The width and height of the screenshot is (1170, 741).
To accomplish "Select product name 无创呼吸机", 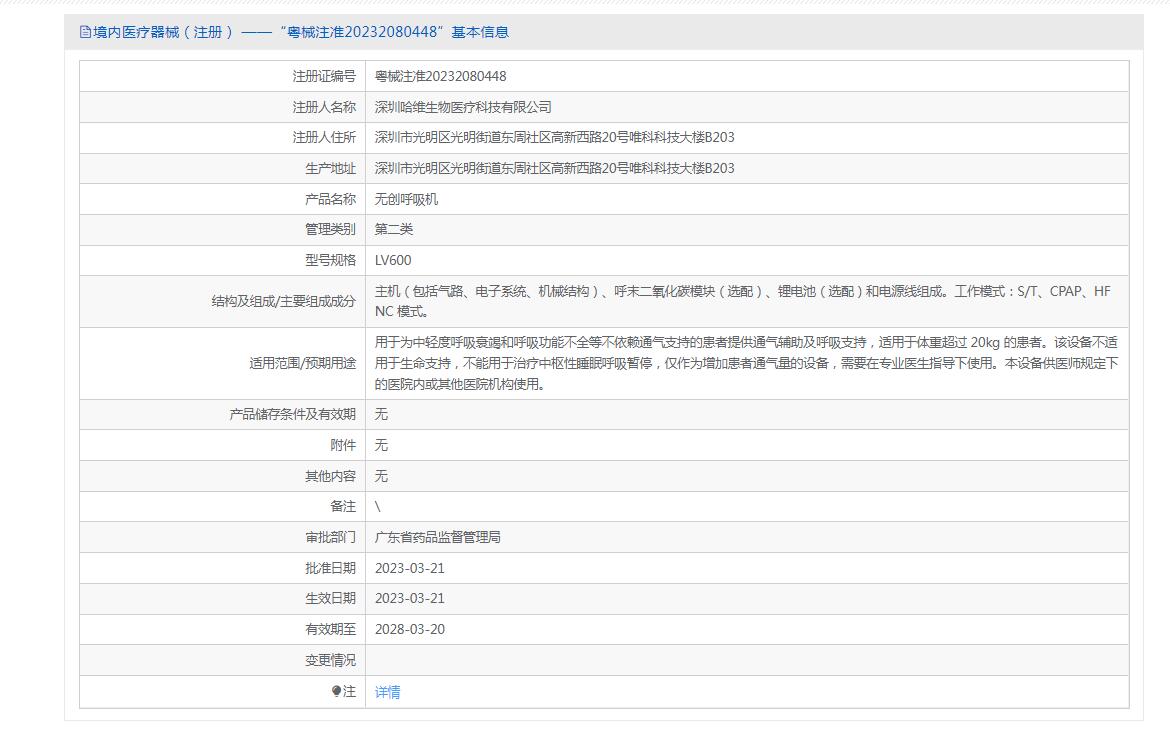I will [406, 199].
